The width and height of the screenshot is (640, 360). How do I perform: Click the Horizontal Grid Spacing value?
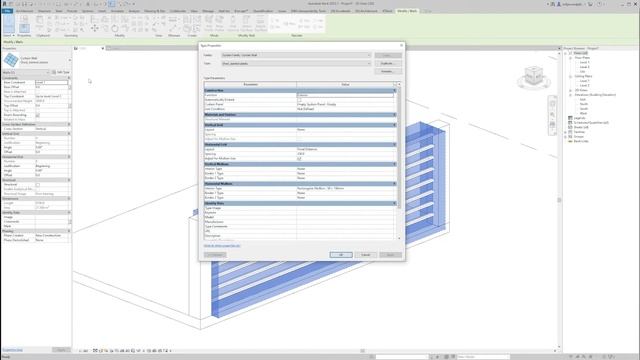click(345, 154)
